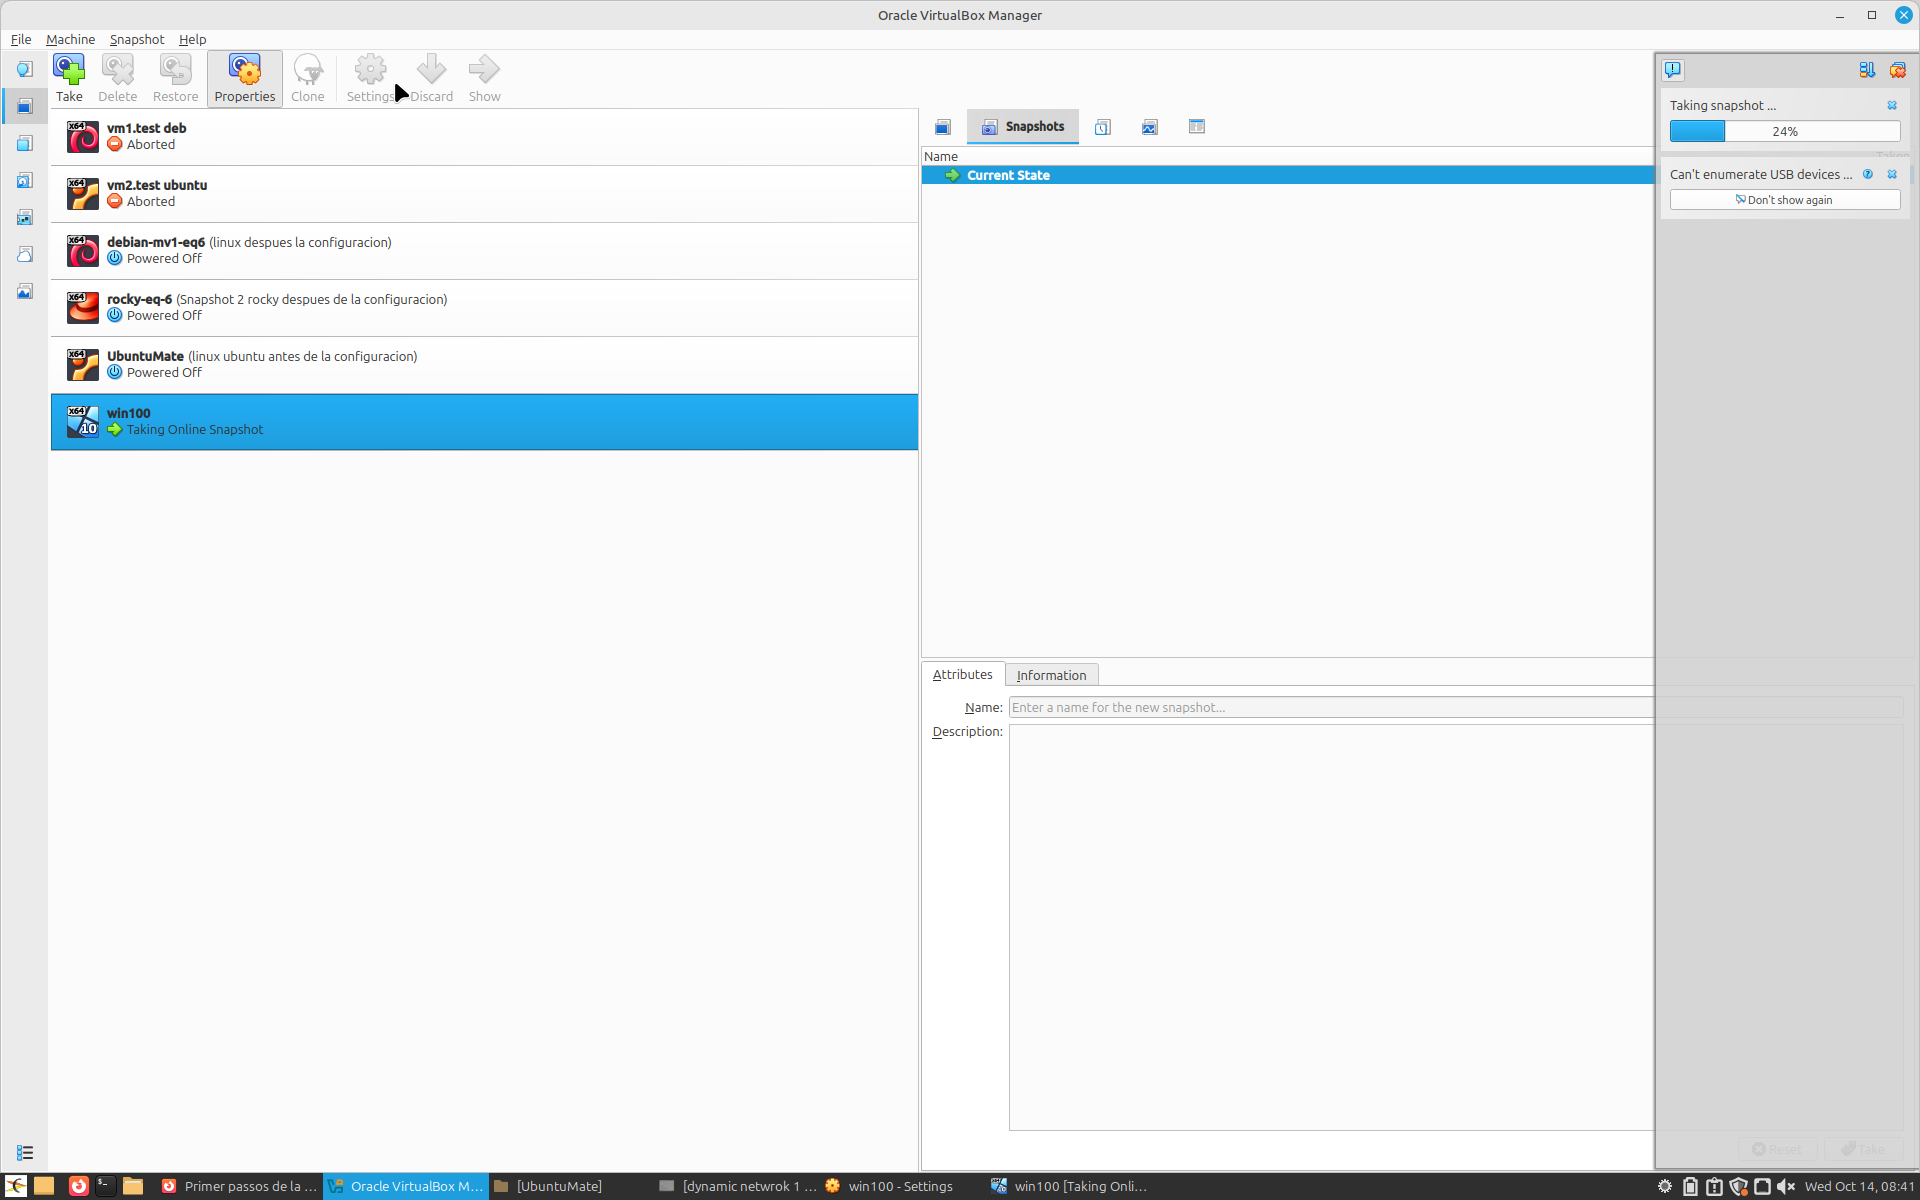Select the Current State snapshot row
This screenshot has width=1920, height=1200.
(1288, 175)
